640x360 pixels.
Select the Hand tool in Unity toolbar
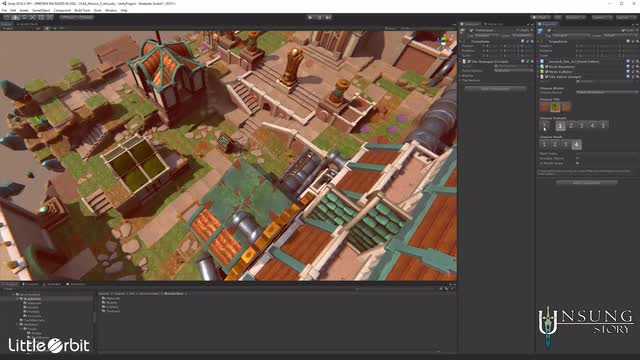point(7,18)
